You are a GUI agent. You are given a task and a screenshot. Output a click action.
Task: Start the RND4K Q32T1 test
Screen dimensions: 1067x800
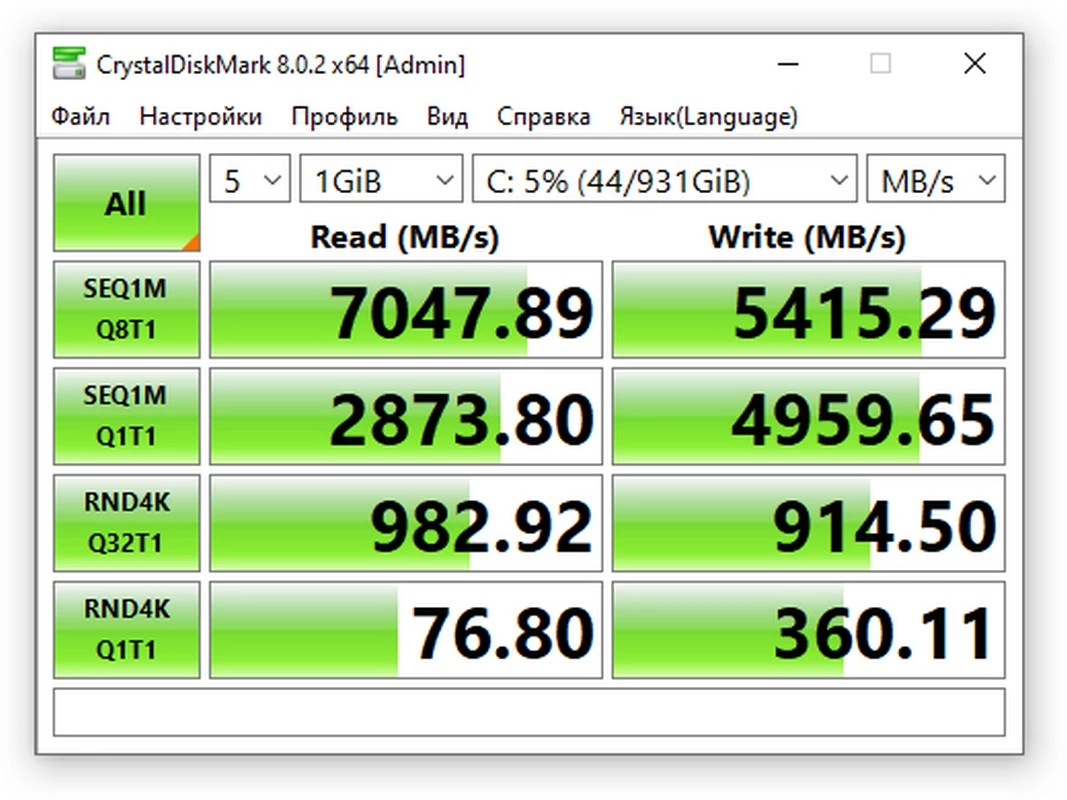[x=127, y=523]
